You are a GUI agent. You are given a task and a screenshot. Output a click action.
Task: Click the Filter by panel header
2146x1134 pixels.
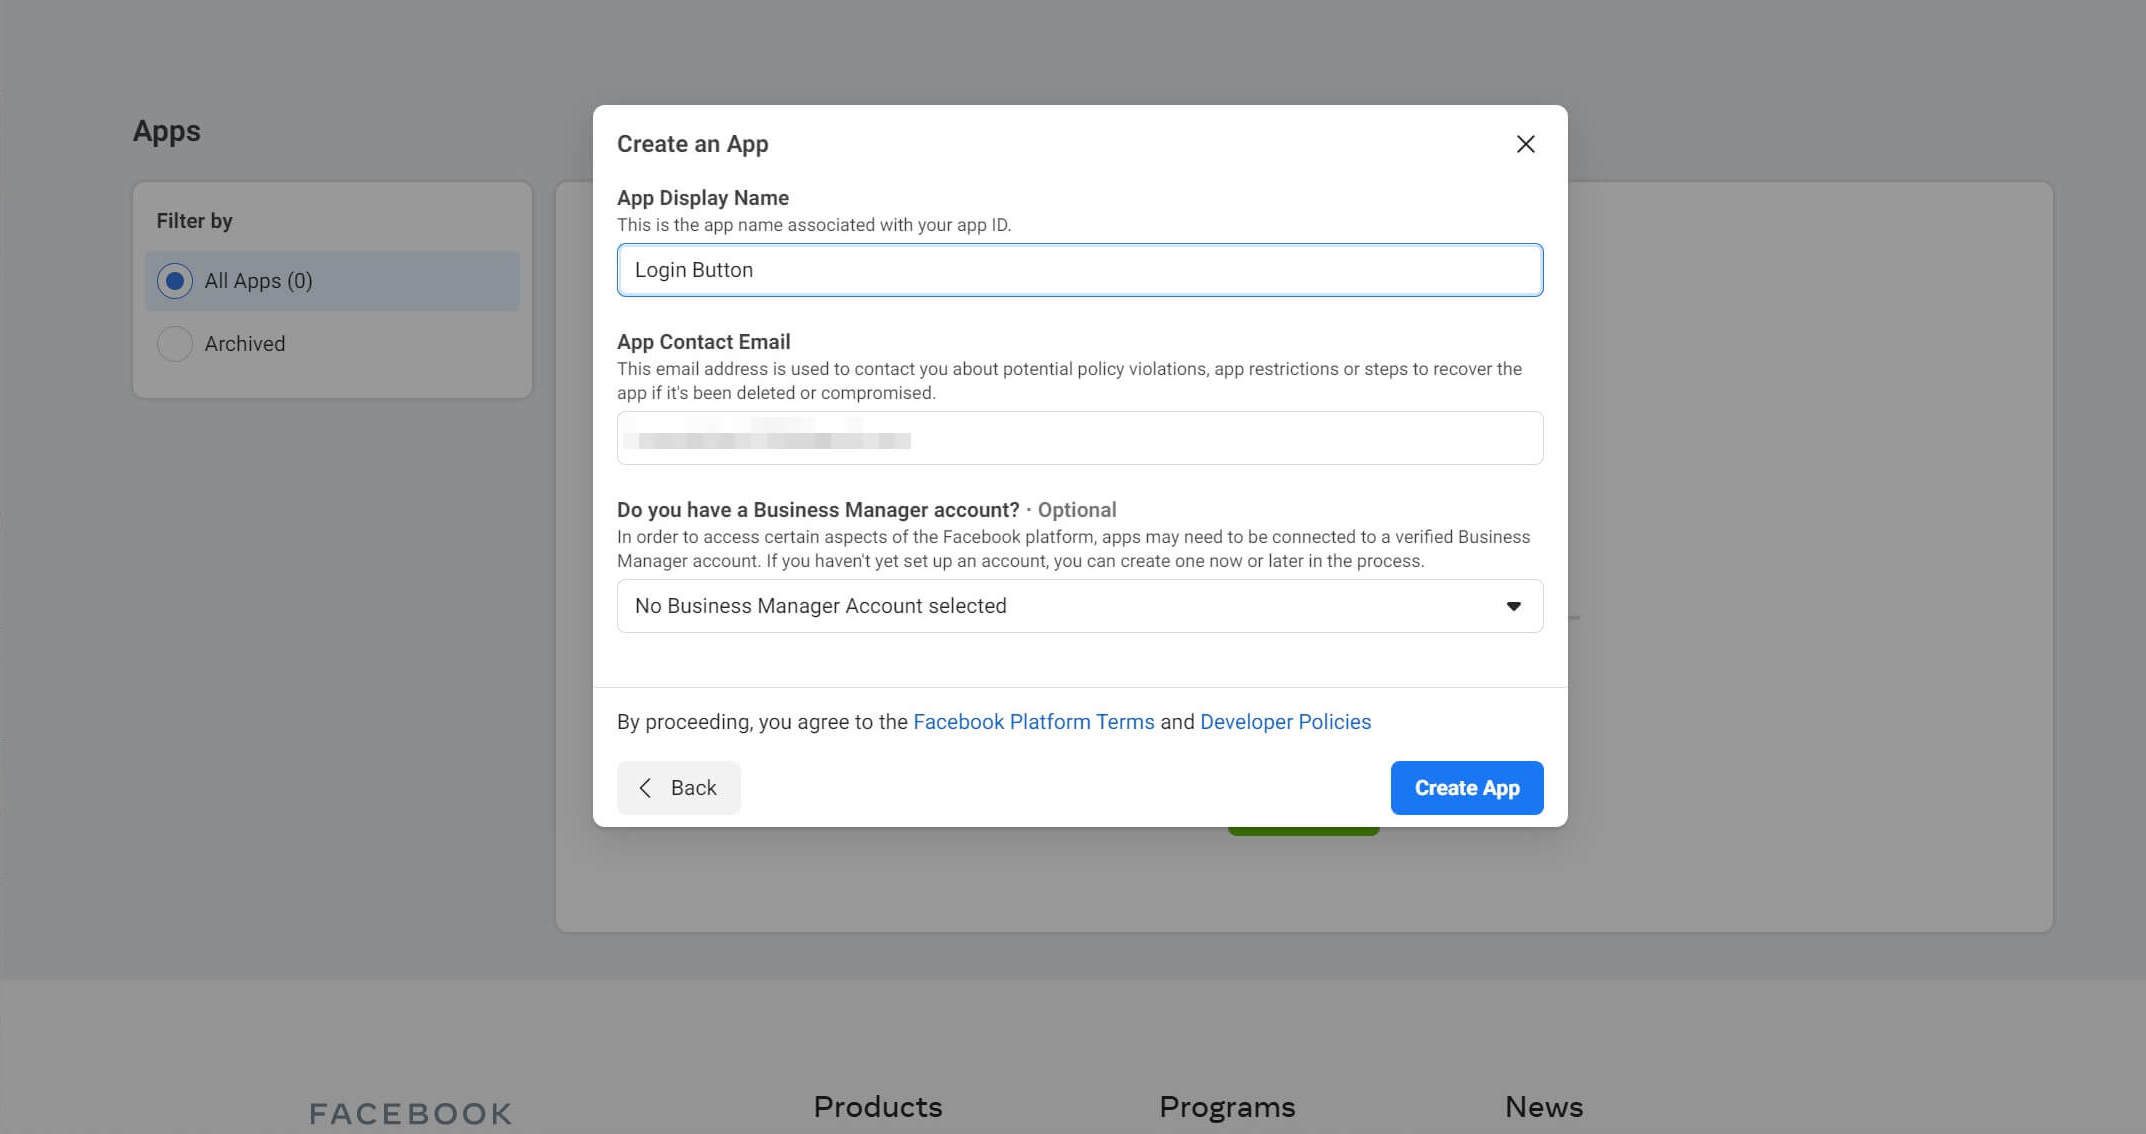pos(193,221)
